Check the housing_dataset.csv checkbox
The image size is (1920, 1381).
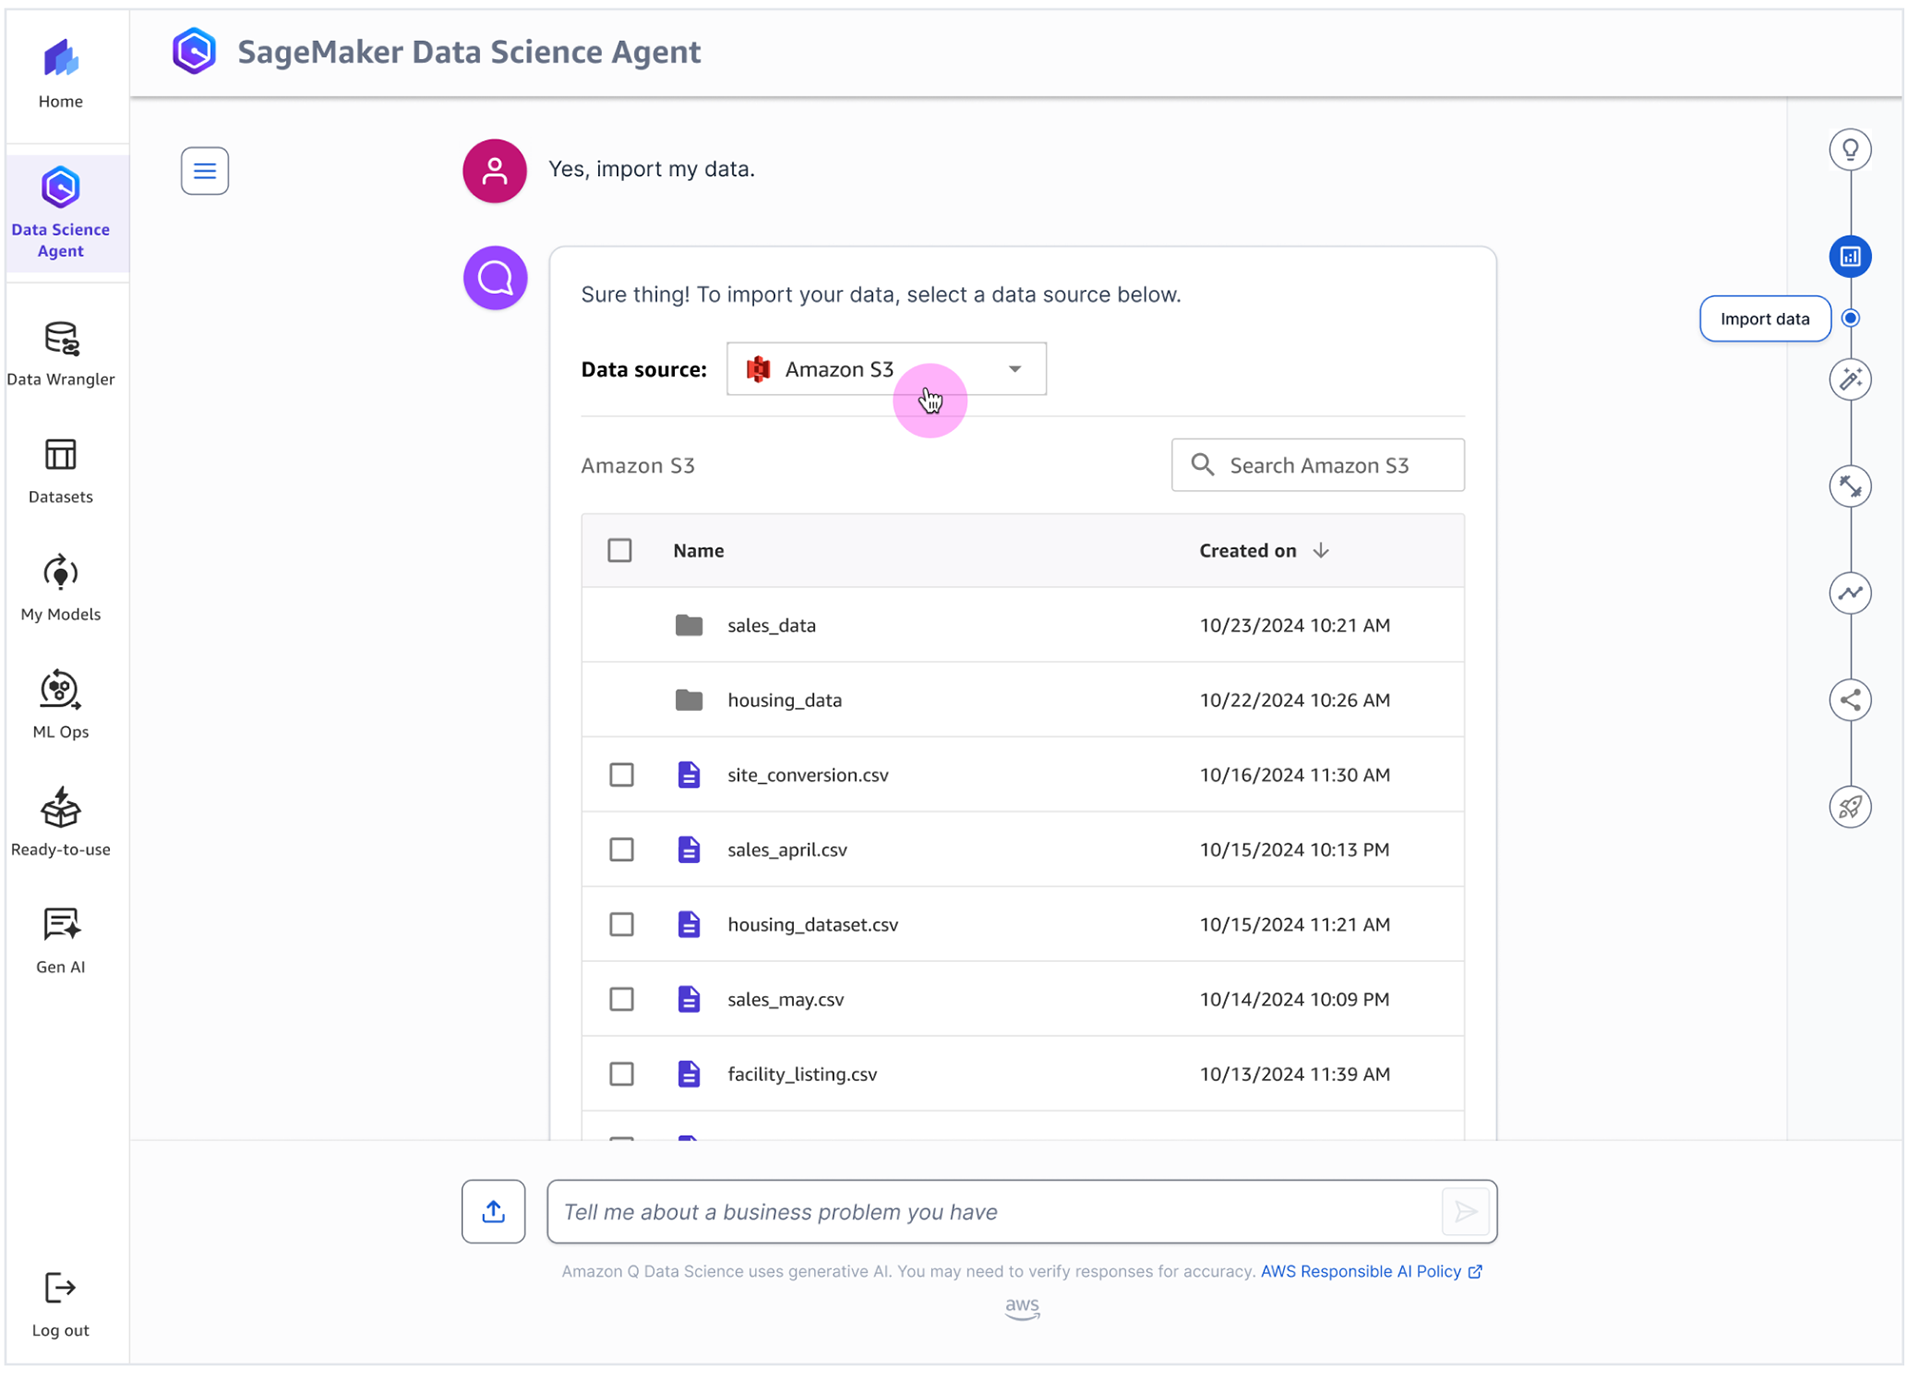point(621,925)
